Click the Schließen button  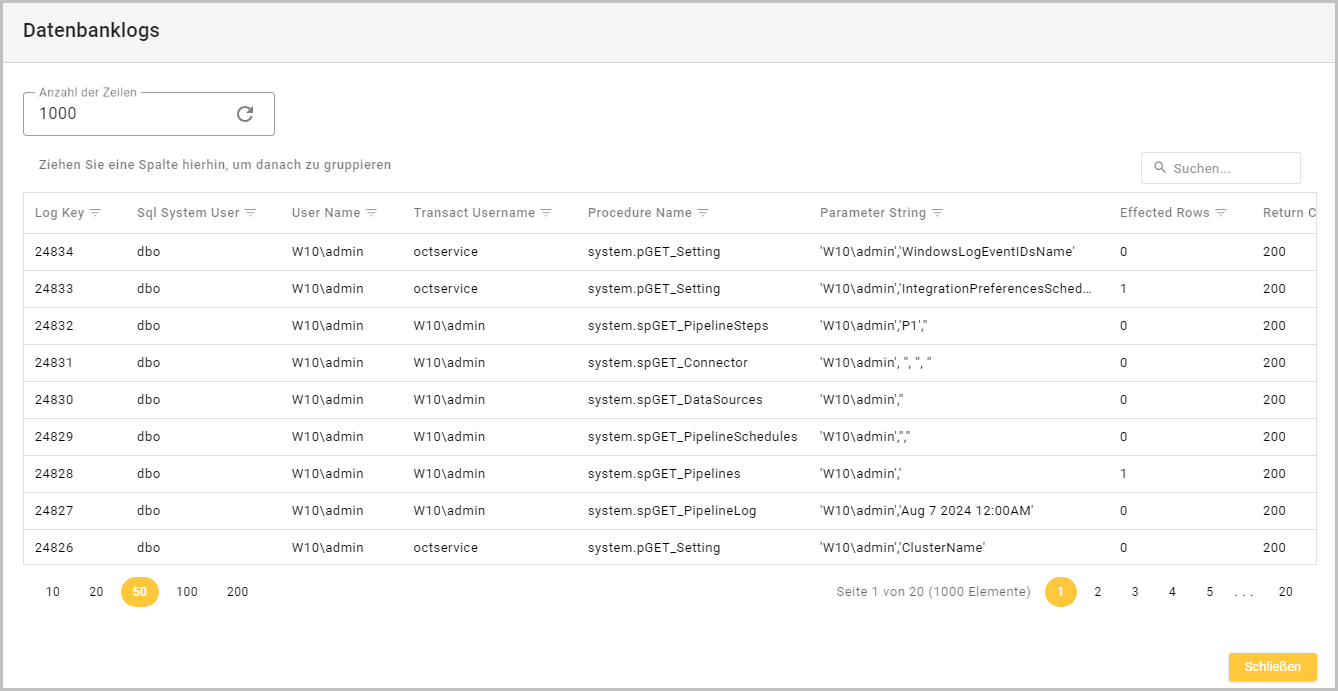(1272, 667)
